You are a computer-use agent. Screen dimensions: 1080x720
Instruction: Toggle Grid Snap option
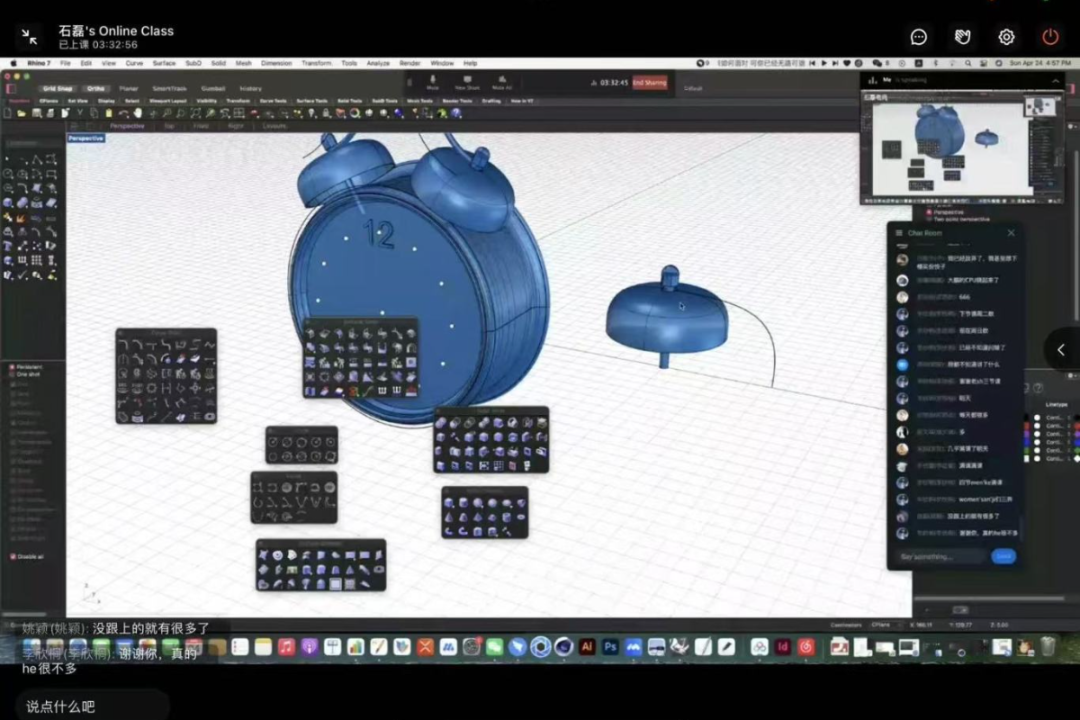57,88
